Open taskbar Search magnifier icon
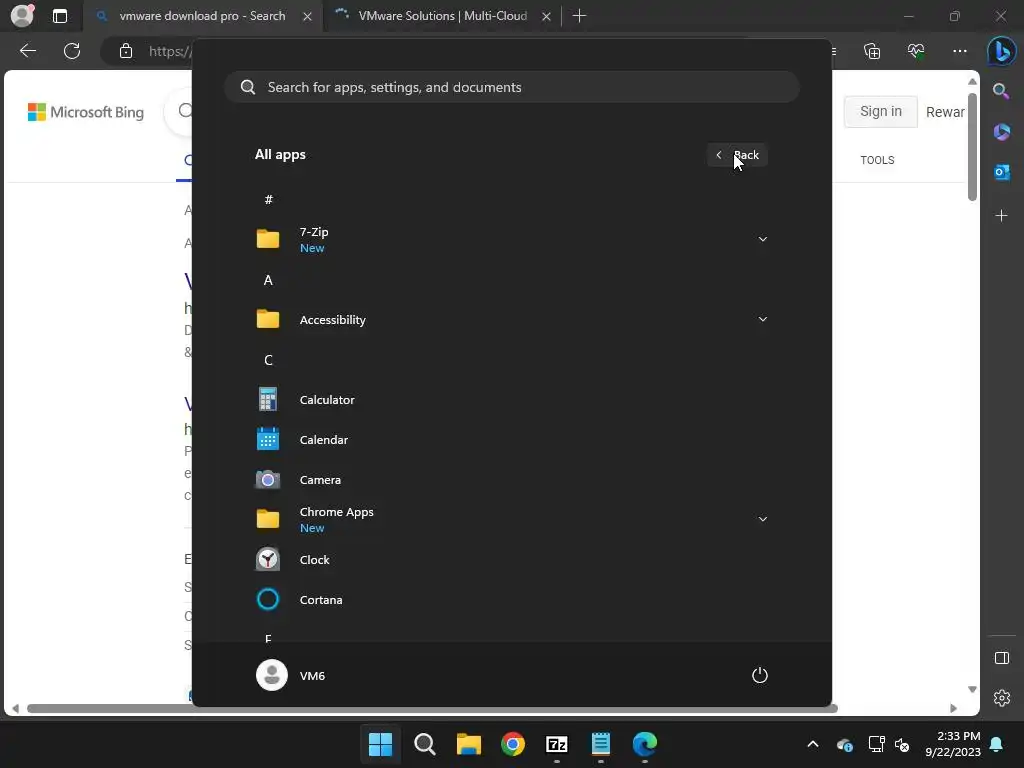 [x=424, y=744]
